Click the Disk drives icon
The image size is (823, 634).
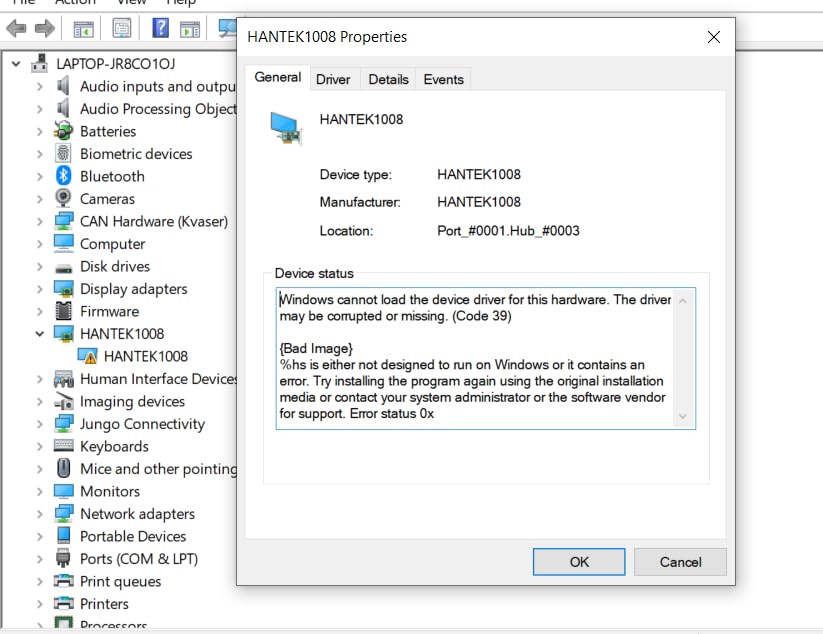point(64,268)
